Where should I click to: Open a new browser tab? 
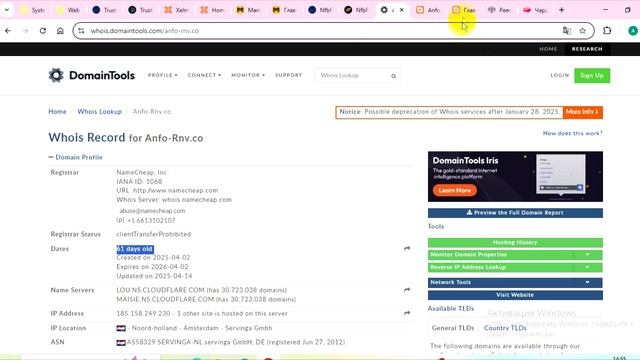(562, 10)
